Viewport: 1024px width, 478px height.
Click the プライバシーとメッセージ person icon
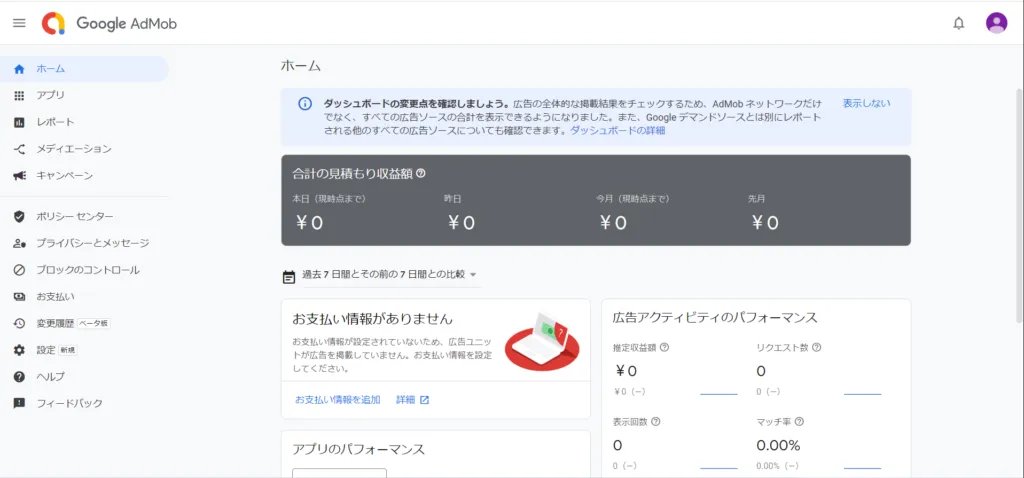point(19,243)
